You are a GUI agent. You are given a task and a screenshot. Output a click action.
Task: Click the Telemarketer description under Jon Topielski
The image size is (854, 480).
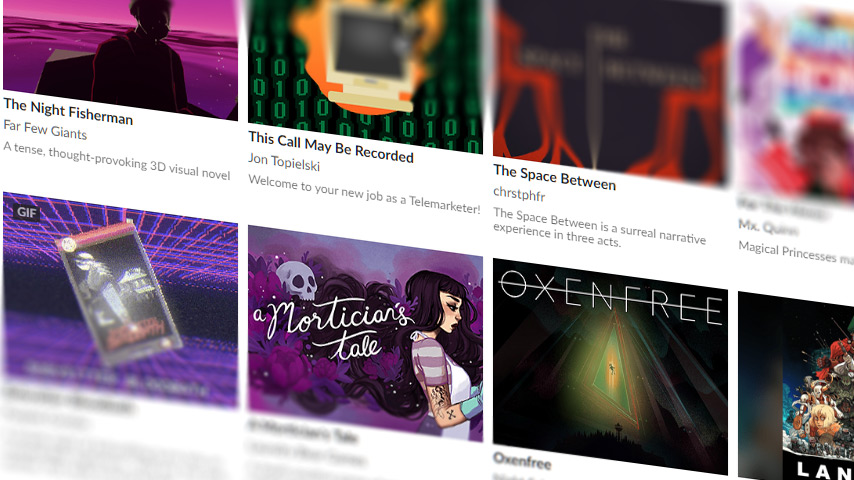click(x=364, y=195)
